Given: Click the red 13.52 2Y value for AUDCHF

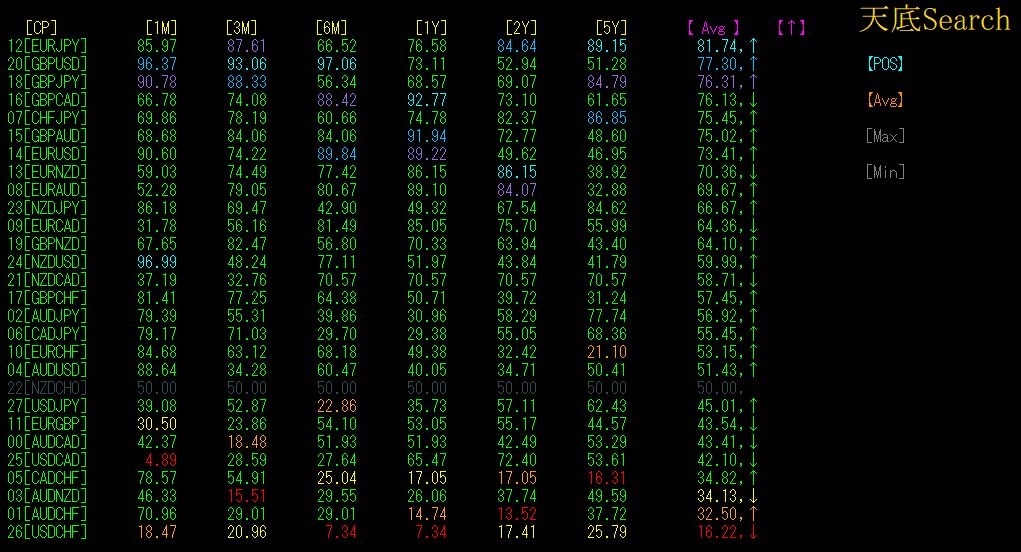Looking at the screenshot, I should [x=517, y=514].
